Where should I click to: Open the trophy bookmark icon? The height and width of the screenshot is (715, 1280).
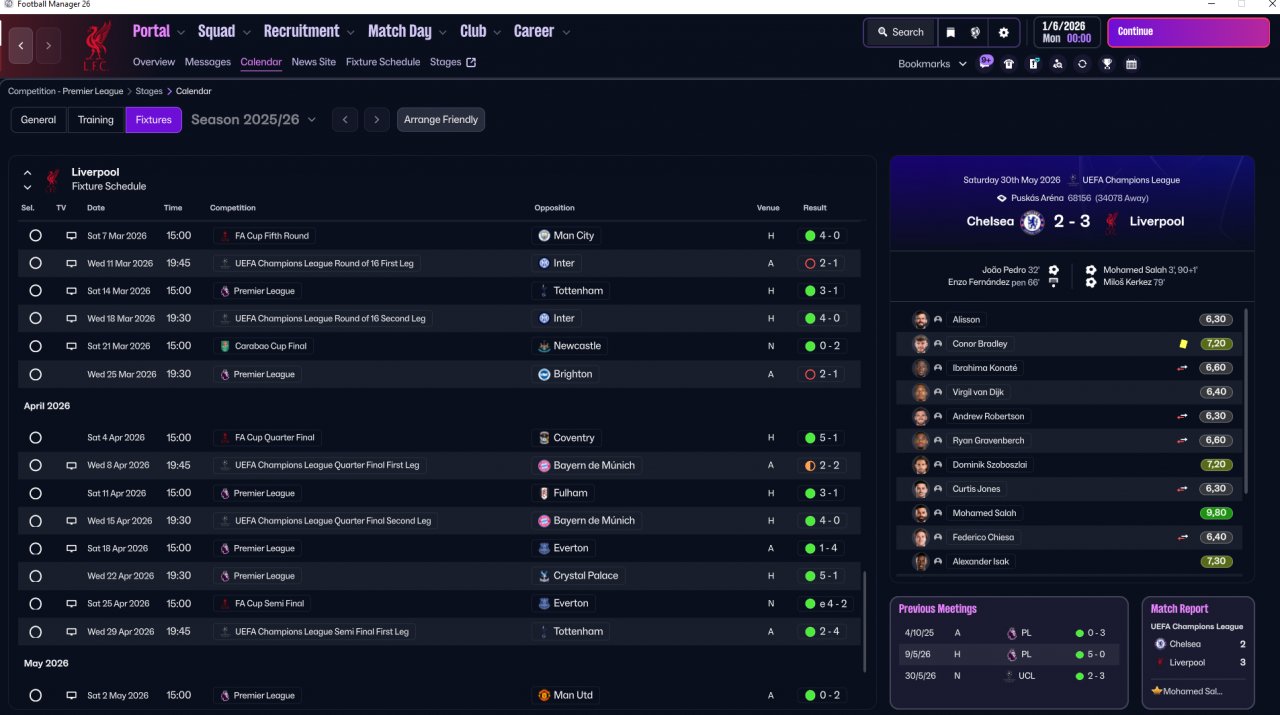pos(1107,64)
